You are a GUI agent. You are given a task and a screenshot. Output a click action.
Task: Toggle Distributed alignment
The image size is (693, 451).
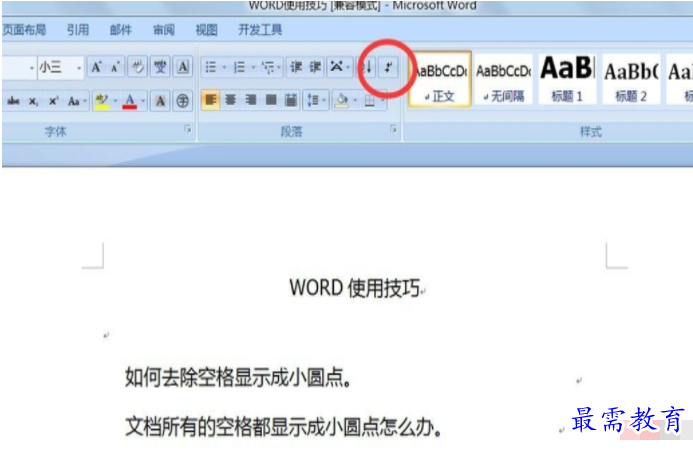click(291, 100)
